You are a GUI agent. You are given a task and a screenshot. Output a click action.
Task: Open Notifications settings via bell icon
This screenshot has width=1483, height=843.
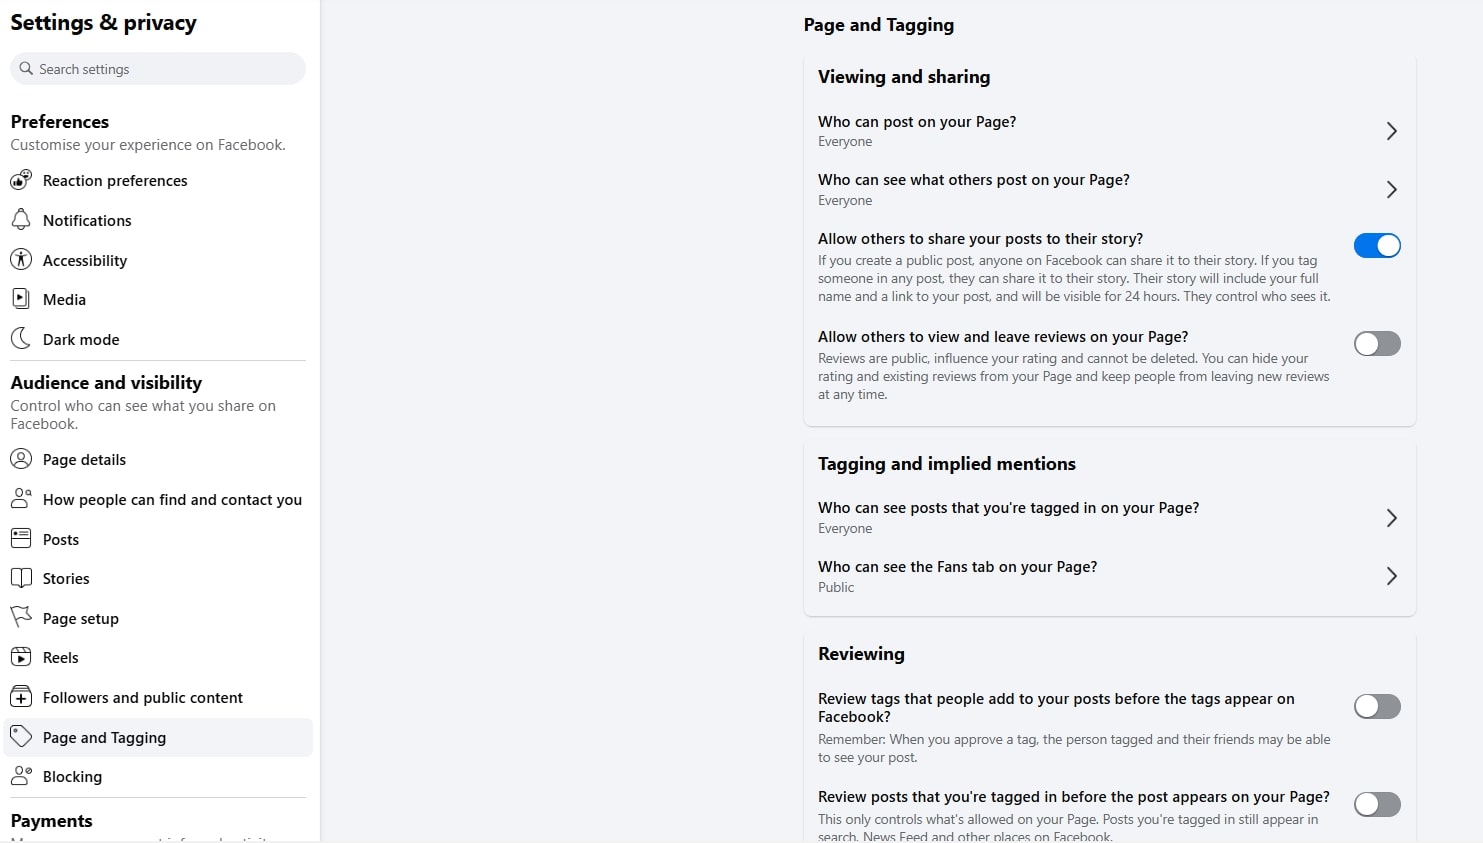click(22, 220)
